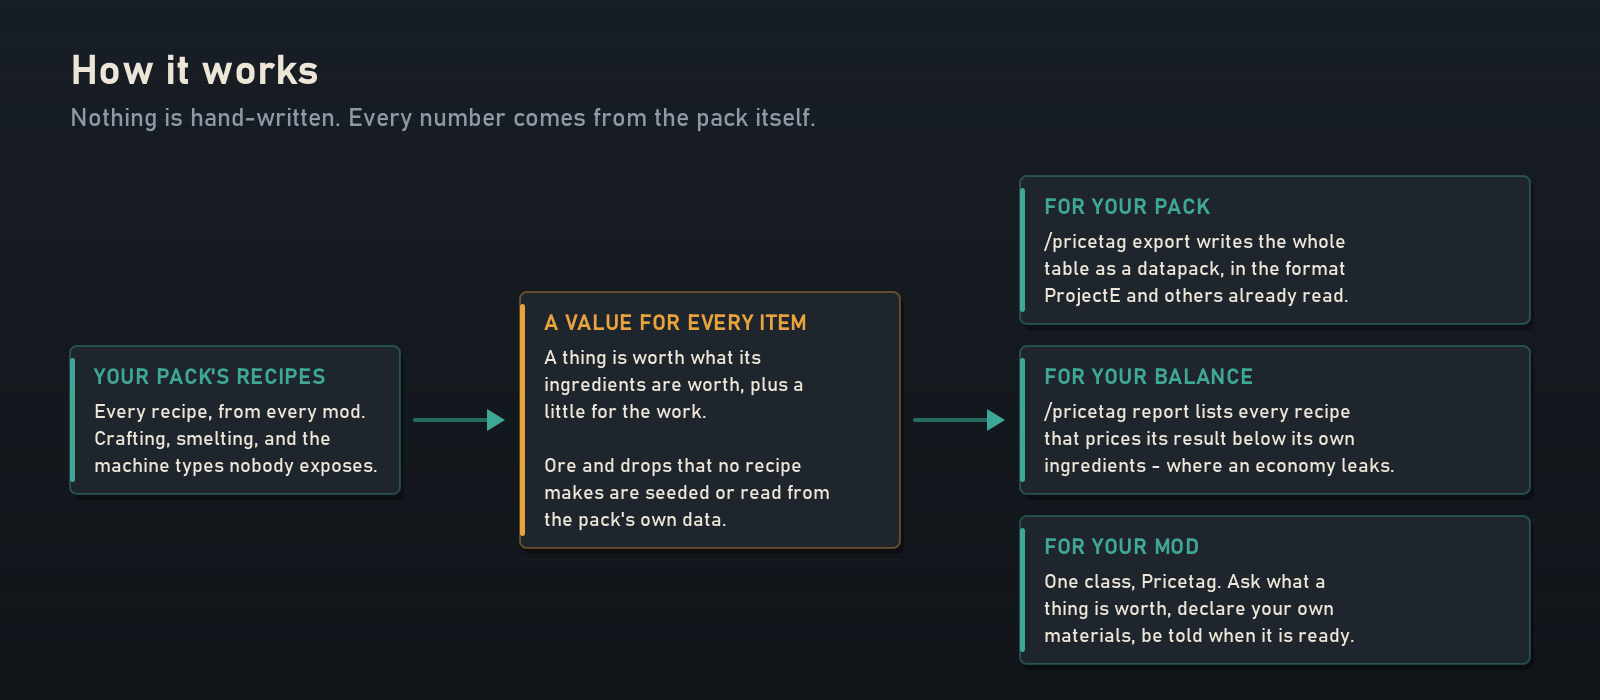Click the teal accent bar of the For Your Pack card
The width and height of the screenshot is (1600, 700).
coord(1023,250)
